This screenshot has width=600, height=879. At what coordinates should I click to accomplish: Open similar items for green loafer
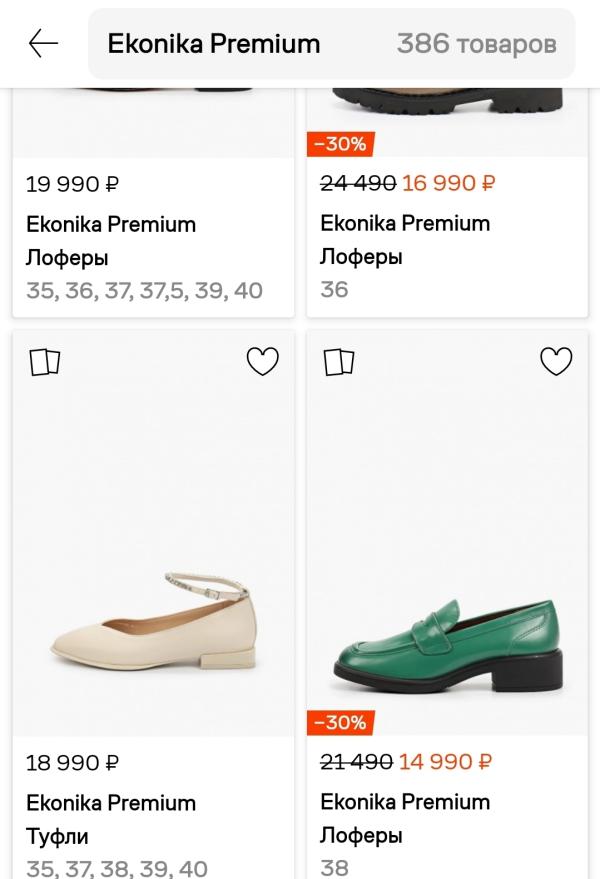coord(340,362)
